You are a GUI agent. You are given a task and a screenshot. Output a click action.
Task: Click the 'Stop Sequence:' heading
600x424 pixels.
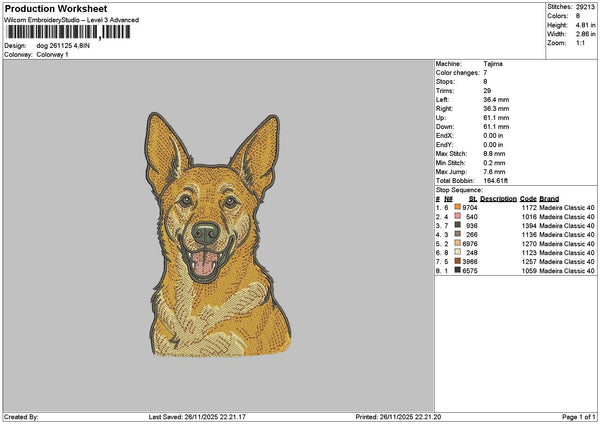[459, 190]
